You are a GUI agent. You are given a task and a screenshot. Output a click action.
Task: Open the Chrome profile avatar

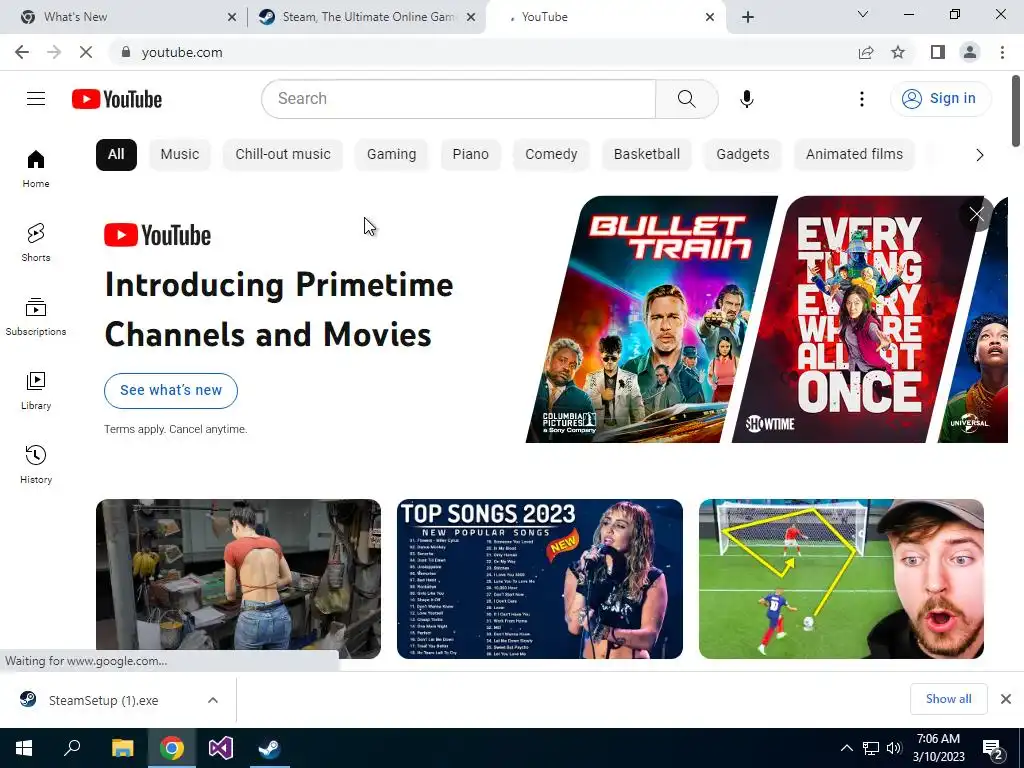click(x=970, y=52)
